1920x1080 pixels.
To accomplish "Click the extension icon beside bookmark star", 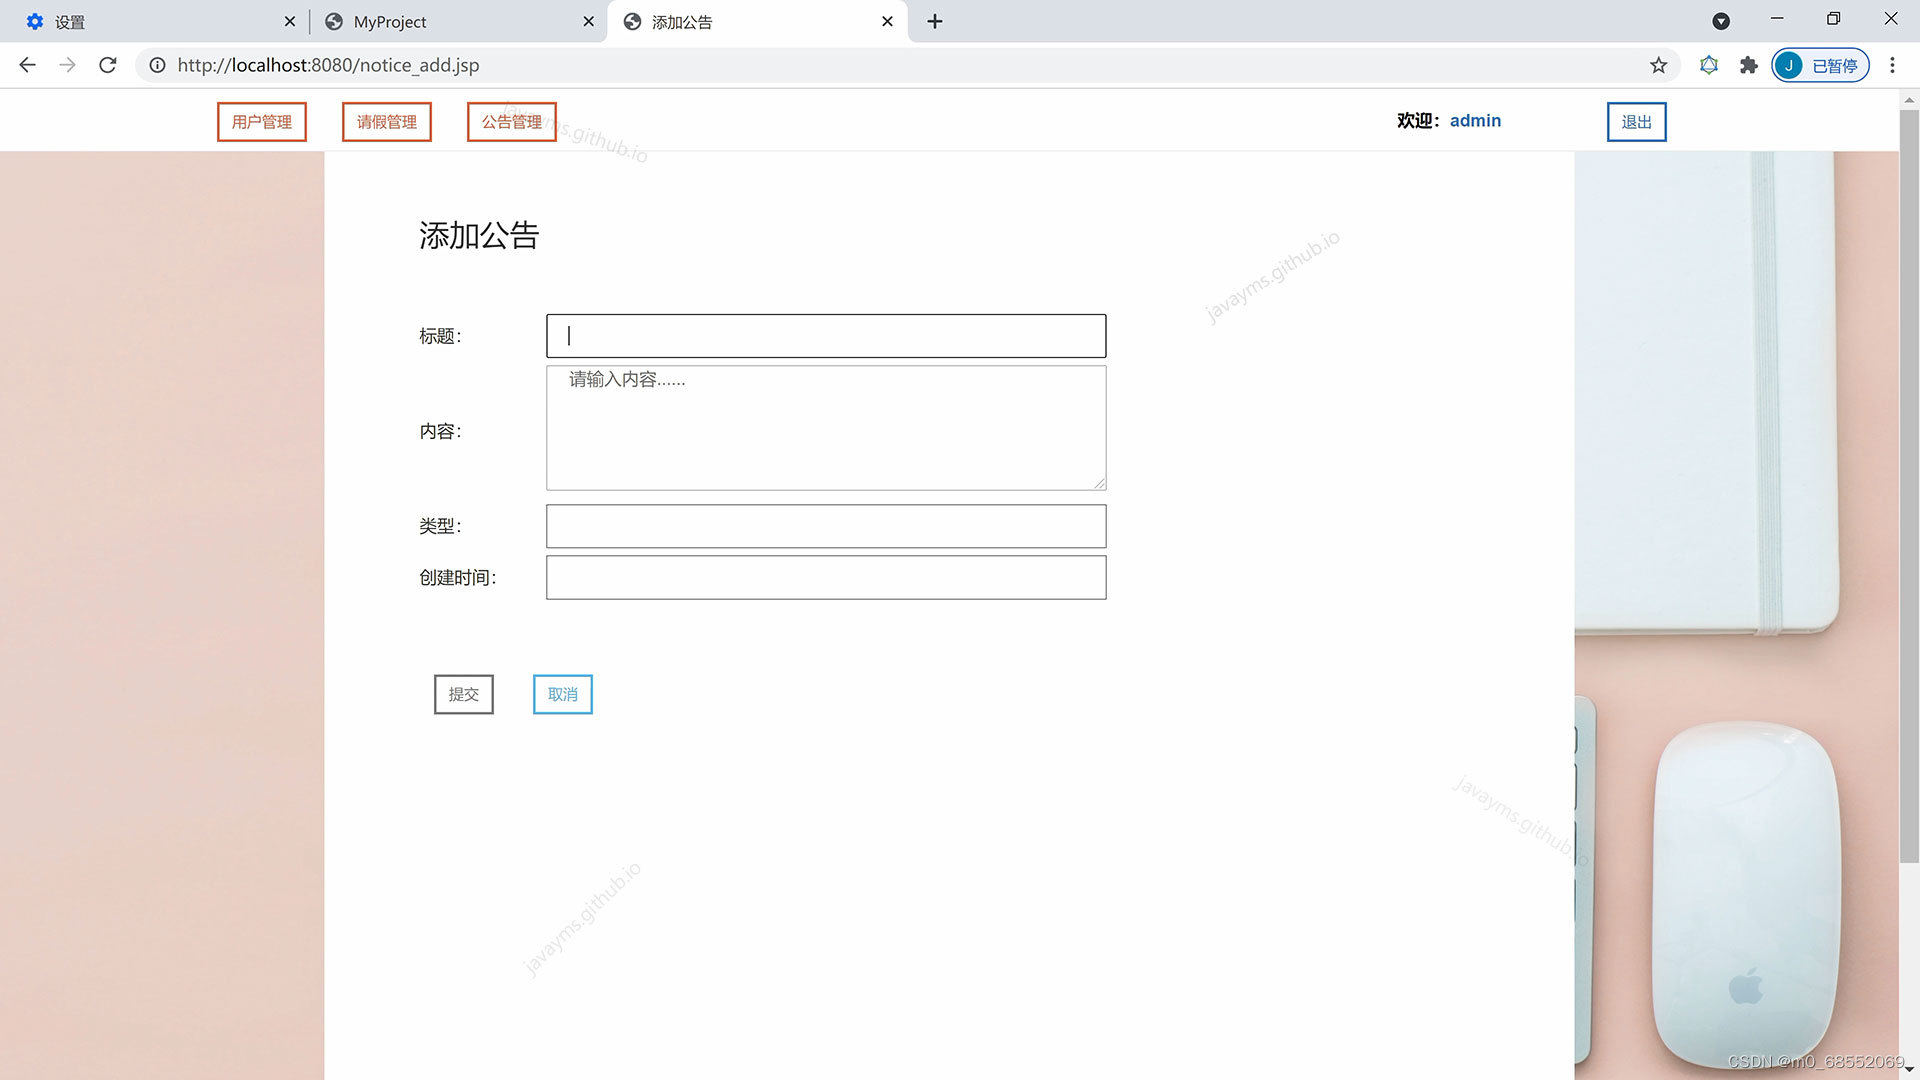I will [x=1709, y=65].
